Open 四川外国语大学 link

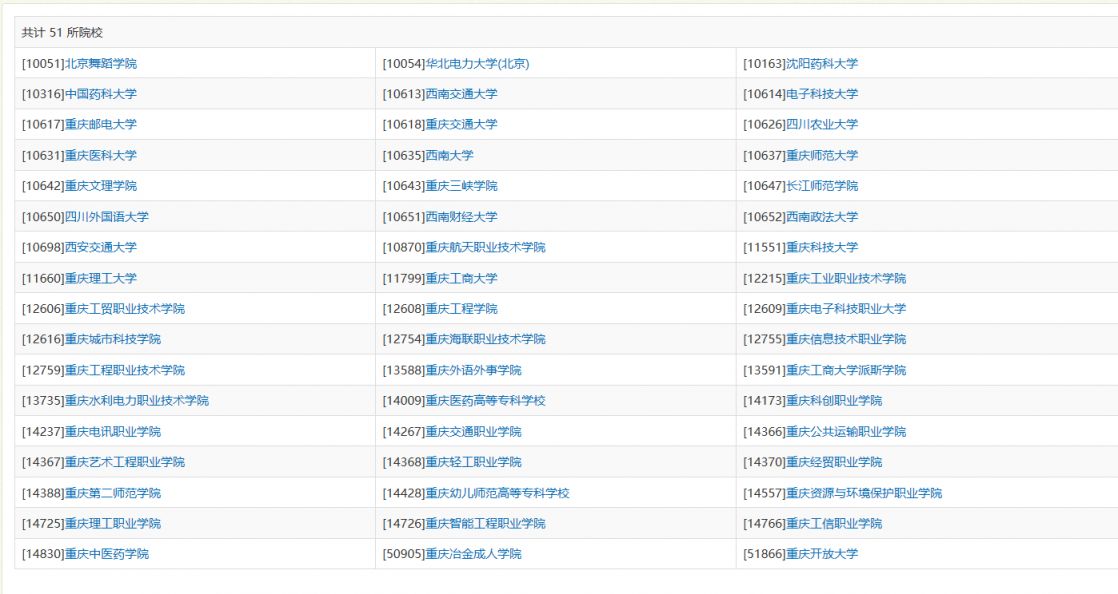[107, 217]
